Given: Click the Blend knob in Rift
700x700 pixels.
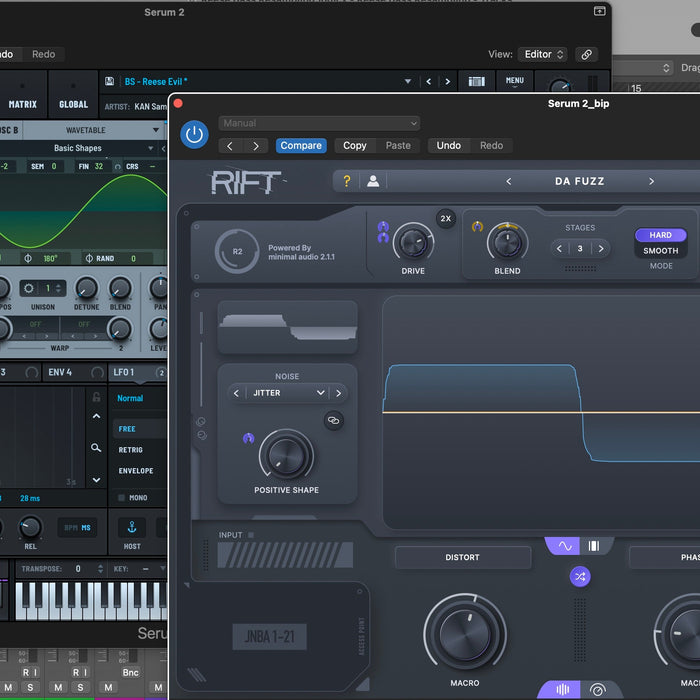Looking at the screenshot, I should tap(507, 242).
